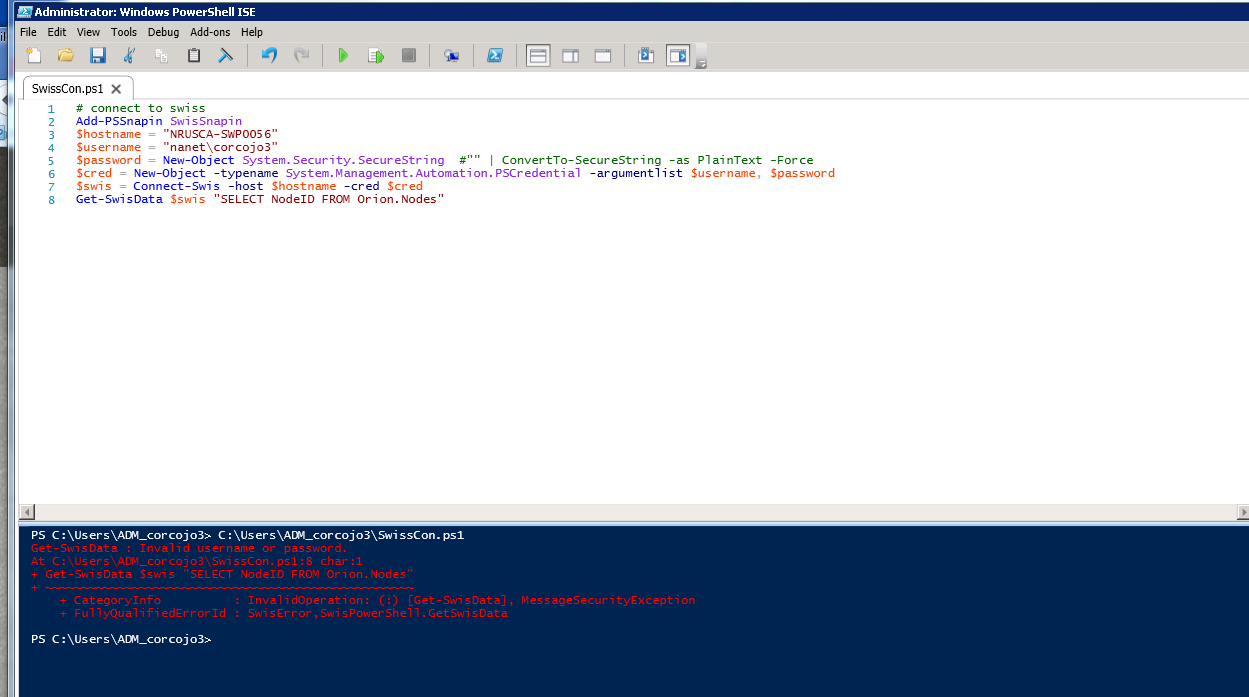The image size is (1249, 697).
Task: Show script pane on top layout
Action: point(538,56)
